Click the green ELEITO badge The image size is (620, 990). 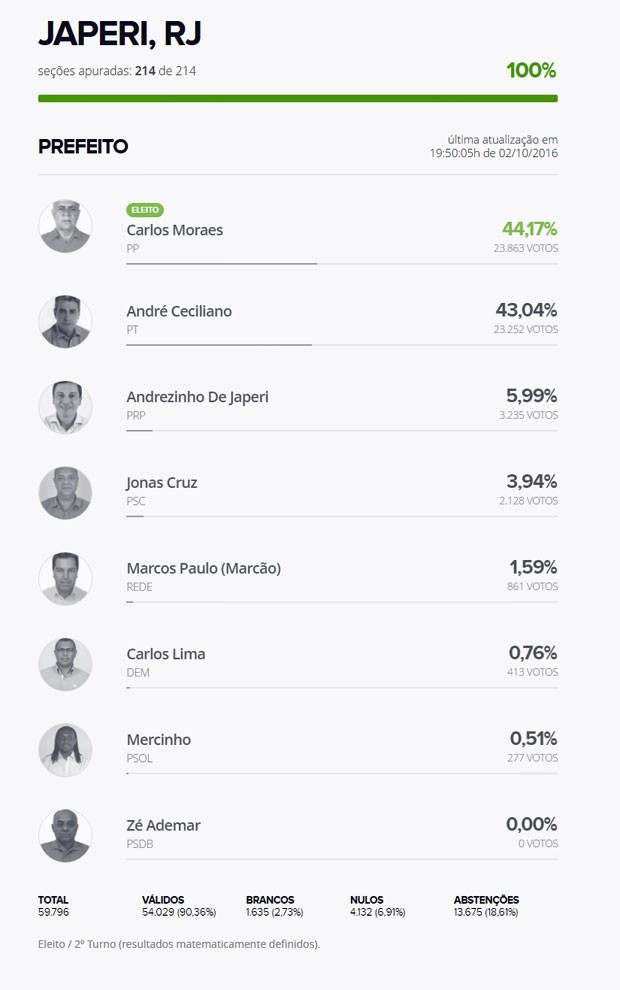(145, 210)
